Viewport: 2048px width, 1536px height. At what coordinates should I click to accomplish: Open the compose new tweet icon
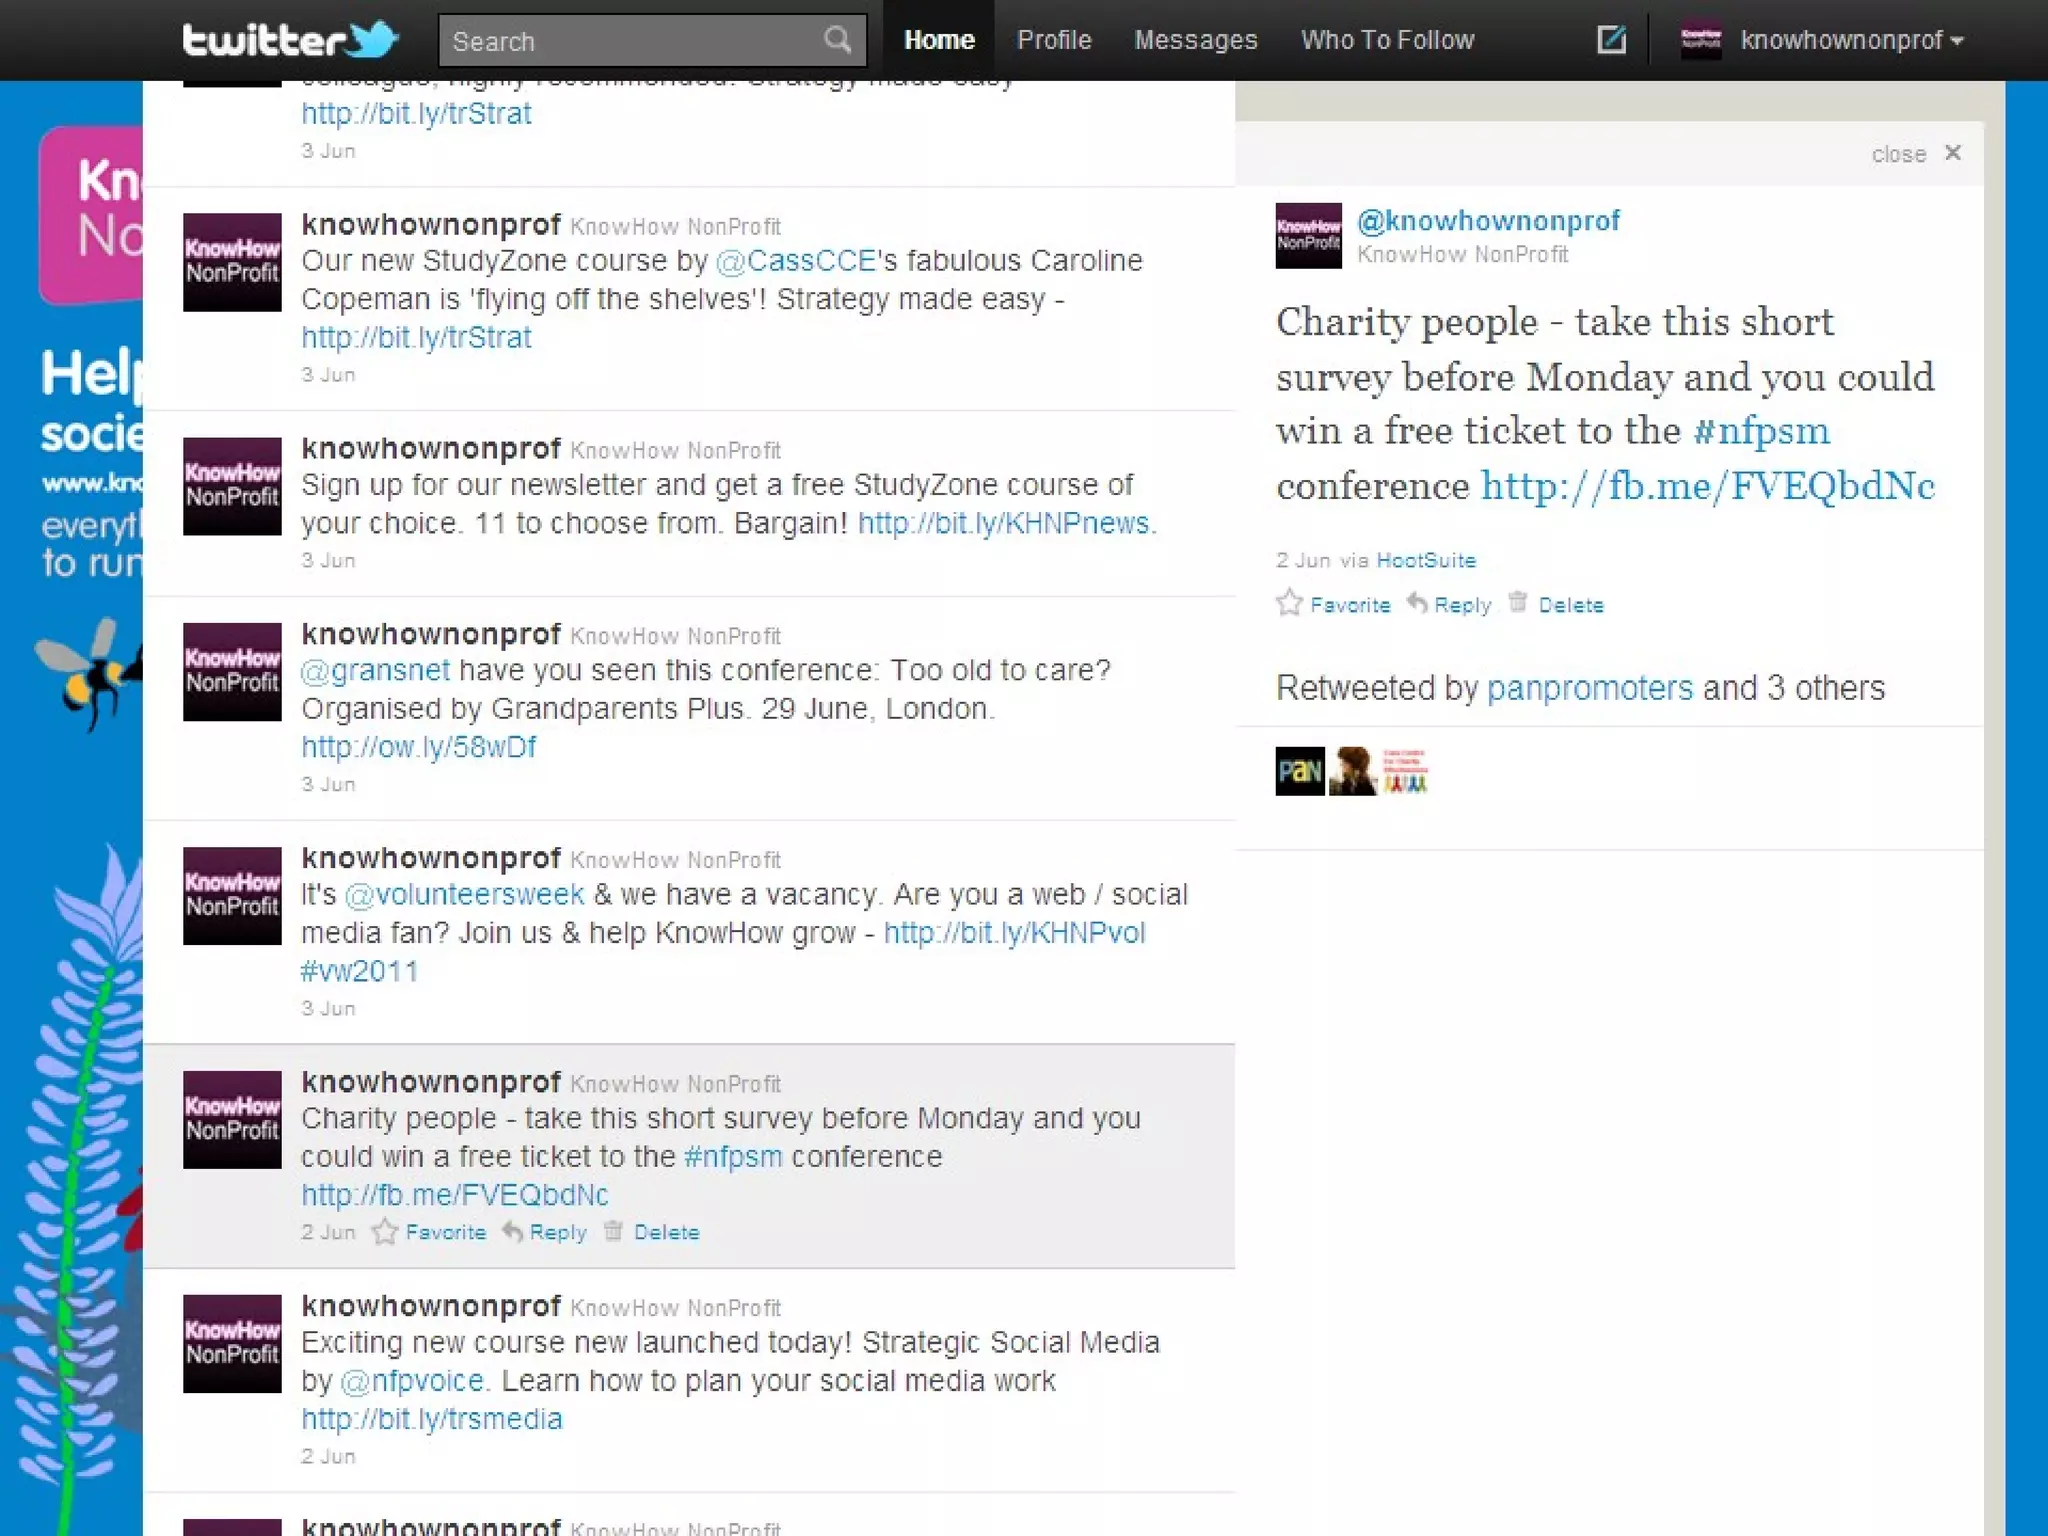pyautogui.click(x=1611, y=40)
